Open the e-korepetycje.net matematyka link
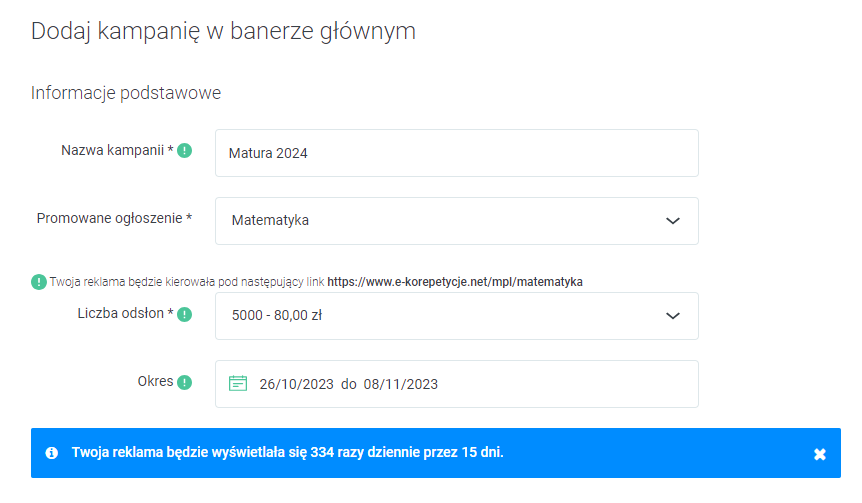The image size is (862, 503). [455, 282]
